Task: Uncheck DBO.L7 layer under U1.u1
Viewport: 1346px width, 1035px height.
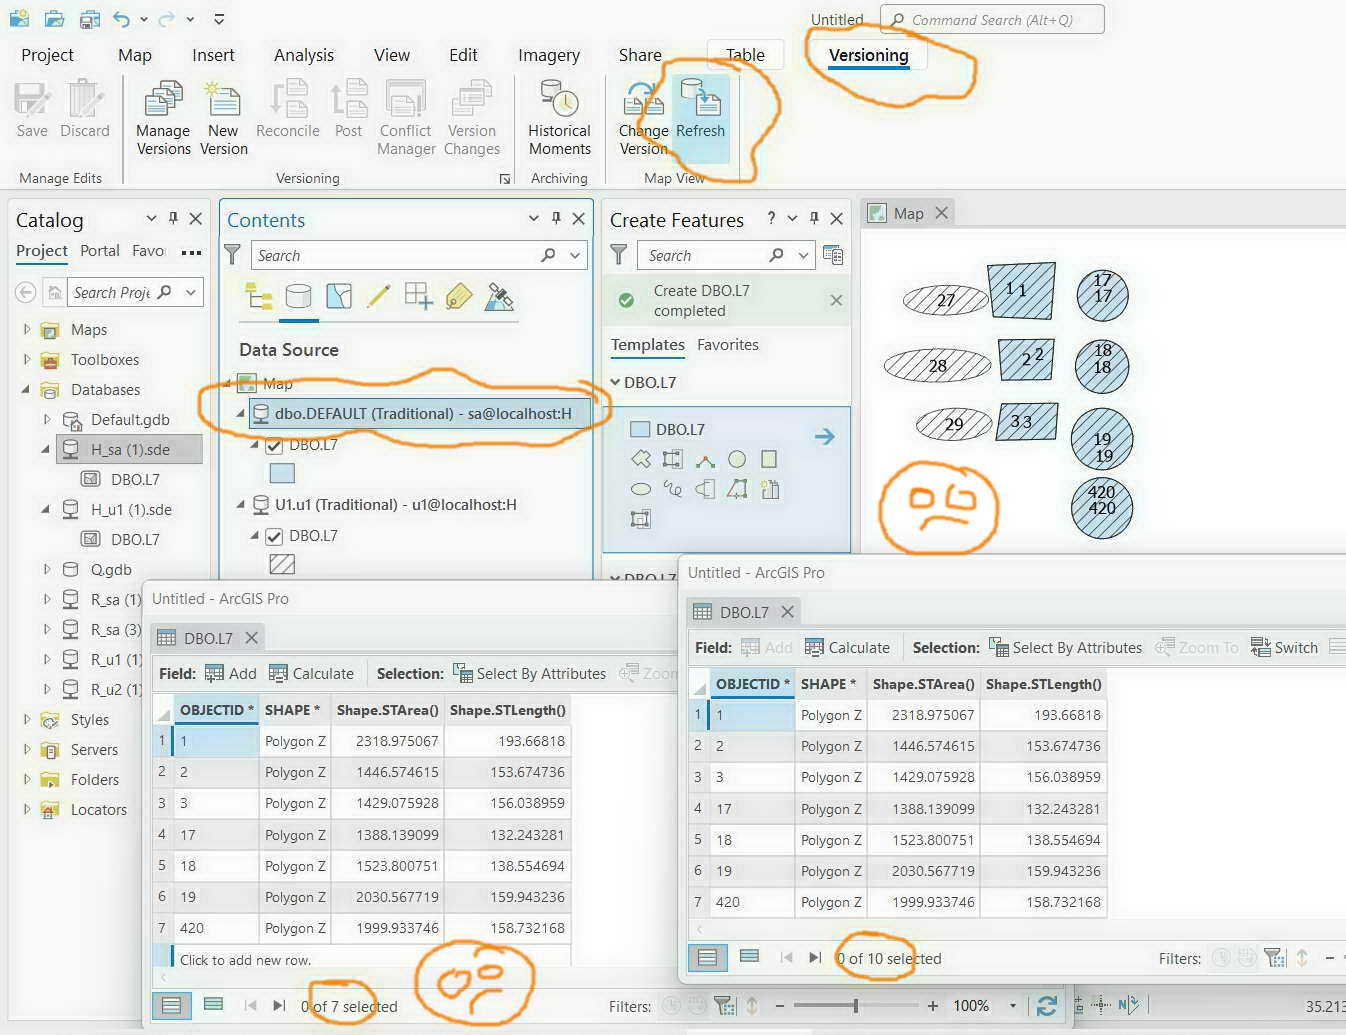Action: (x=274, y=536)
